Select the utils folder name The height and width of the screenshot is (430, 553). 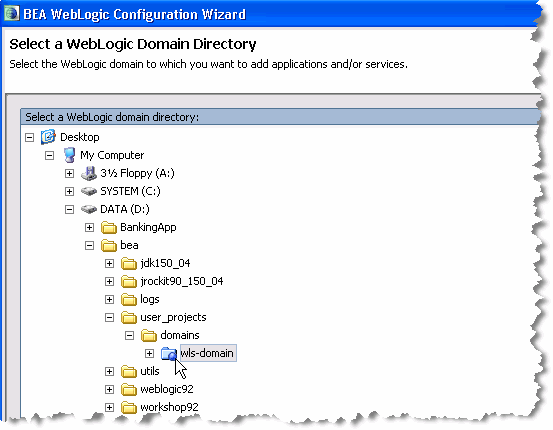tap(150, 371)
